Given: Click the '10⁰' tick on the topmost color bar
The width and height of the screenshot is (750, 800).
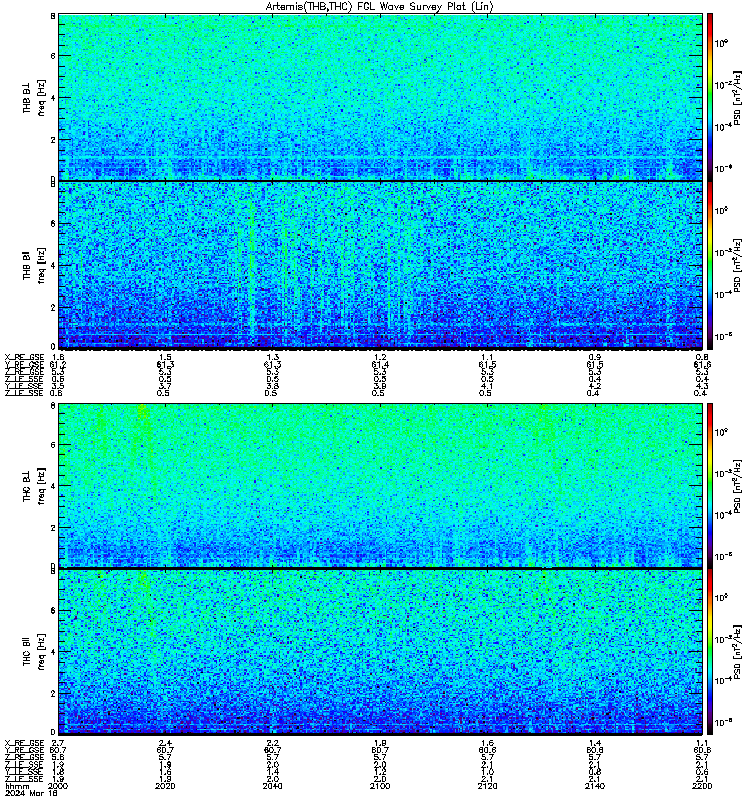Looking at the screenshot, I should click(x=721, y=43).
